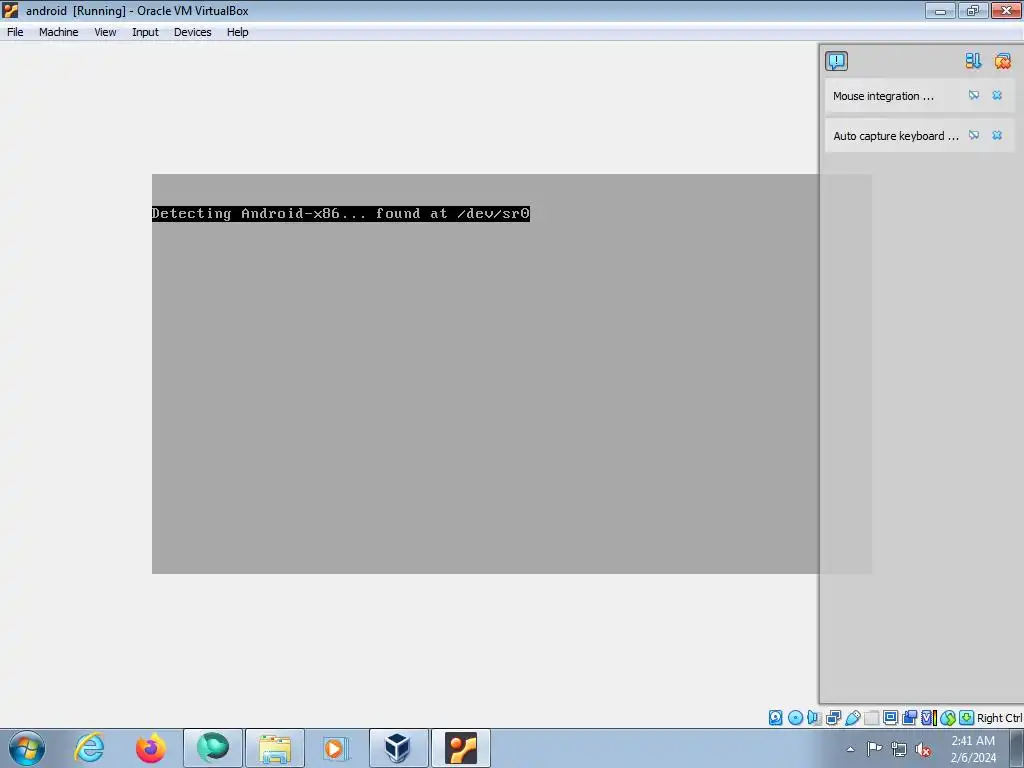The image size is (1024, 768).
Task: Open the View menu
Action: click(x=105, y=32)
